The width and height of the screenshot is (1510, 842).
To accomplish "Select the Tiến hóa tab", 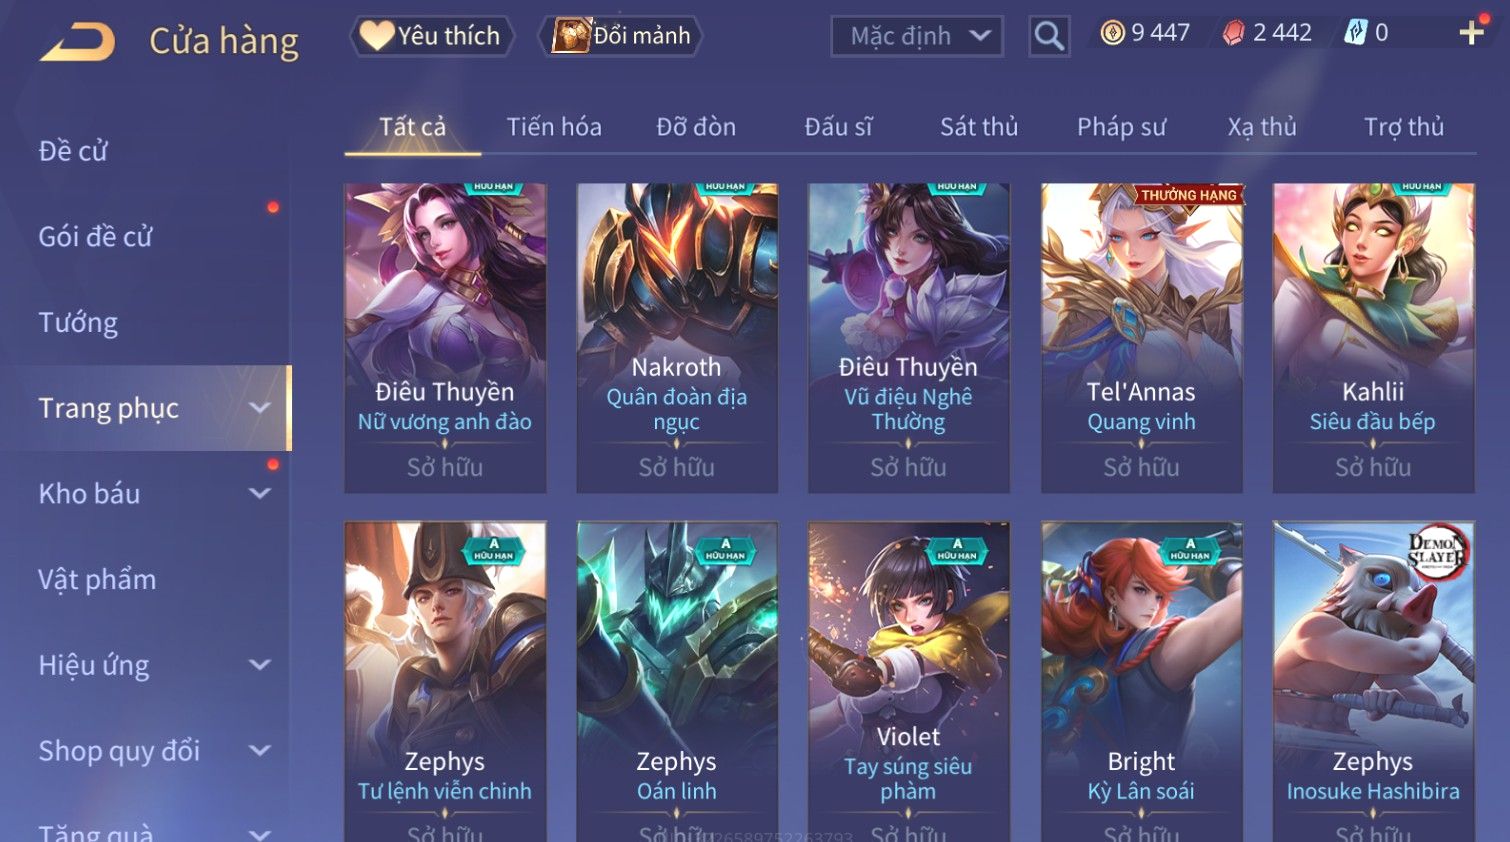I will point(554,127).
